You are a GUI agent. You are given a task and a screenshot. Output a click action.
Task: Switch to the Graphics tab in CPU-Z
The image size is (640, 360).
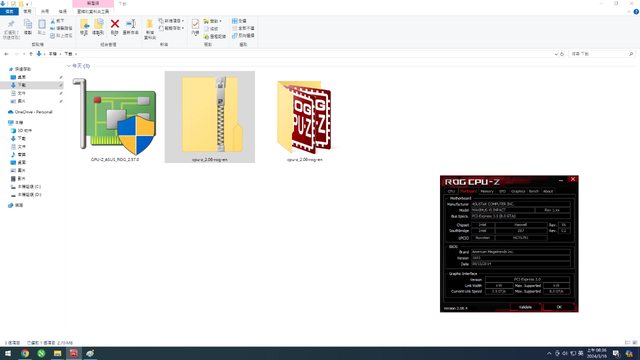(x=518, y=191)
